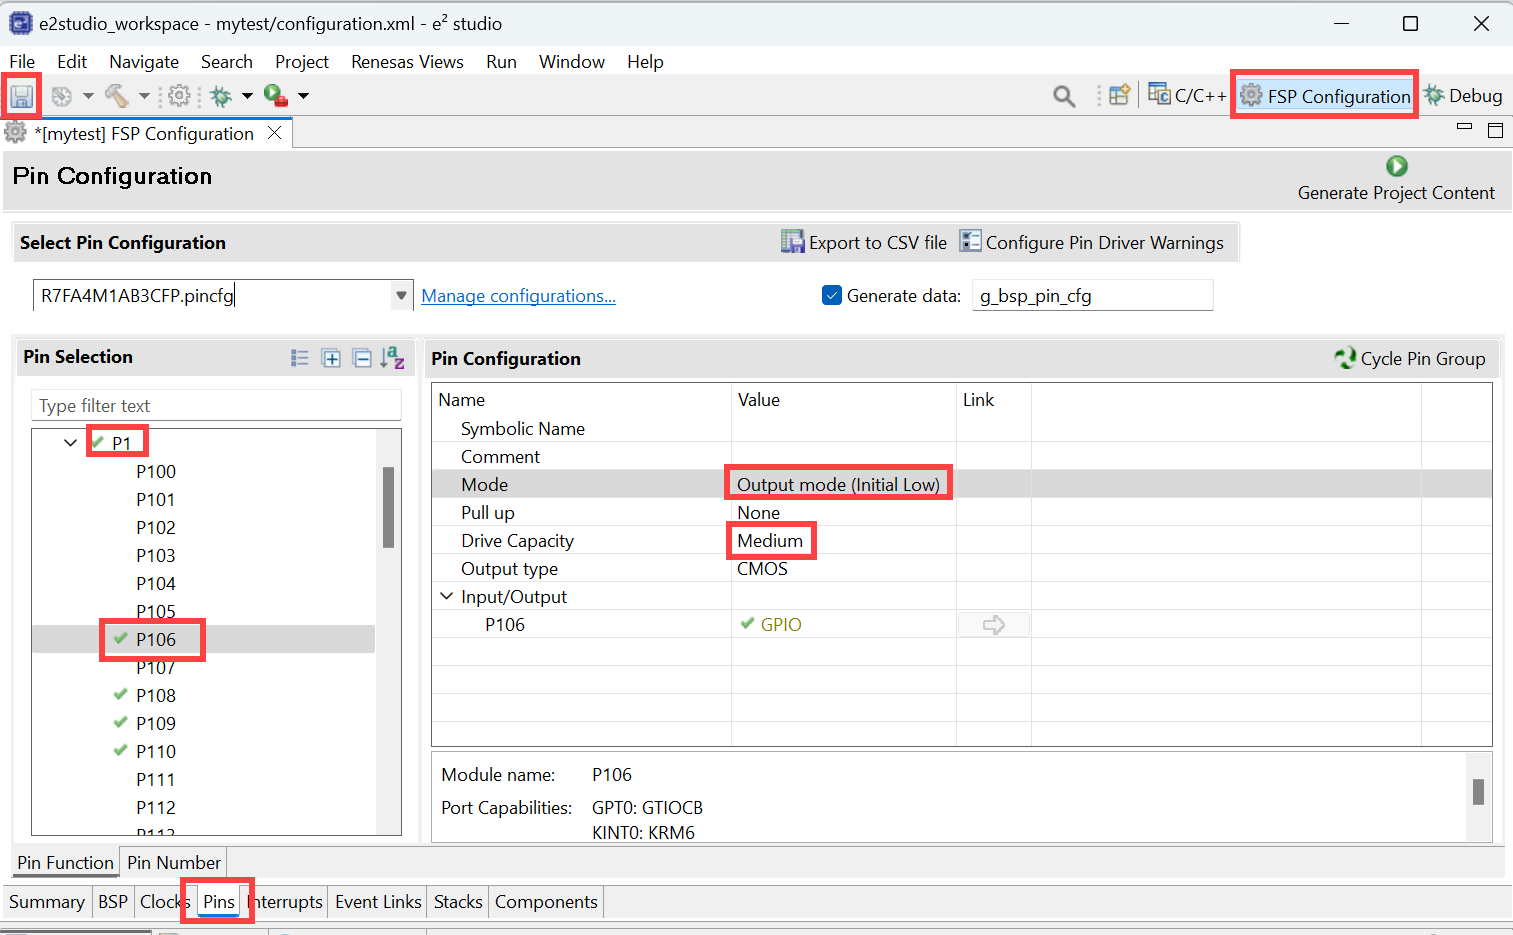
Task: Click the Expand All icon in Pin Selection
Action: [x=331, y=358]
